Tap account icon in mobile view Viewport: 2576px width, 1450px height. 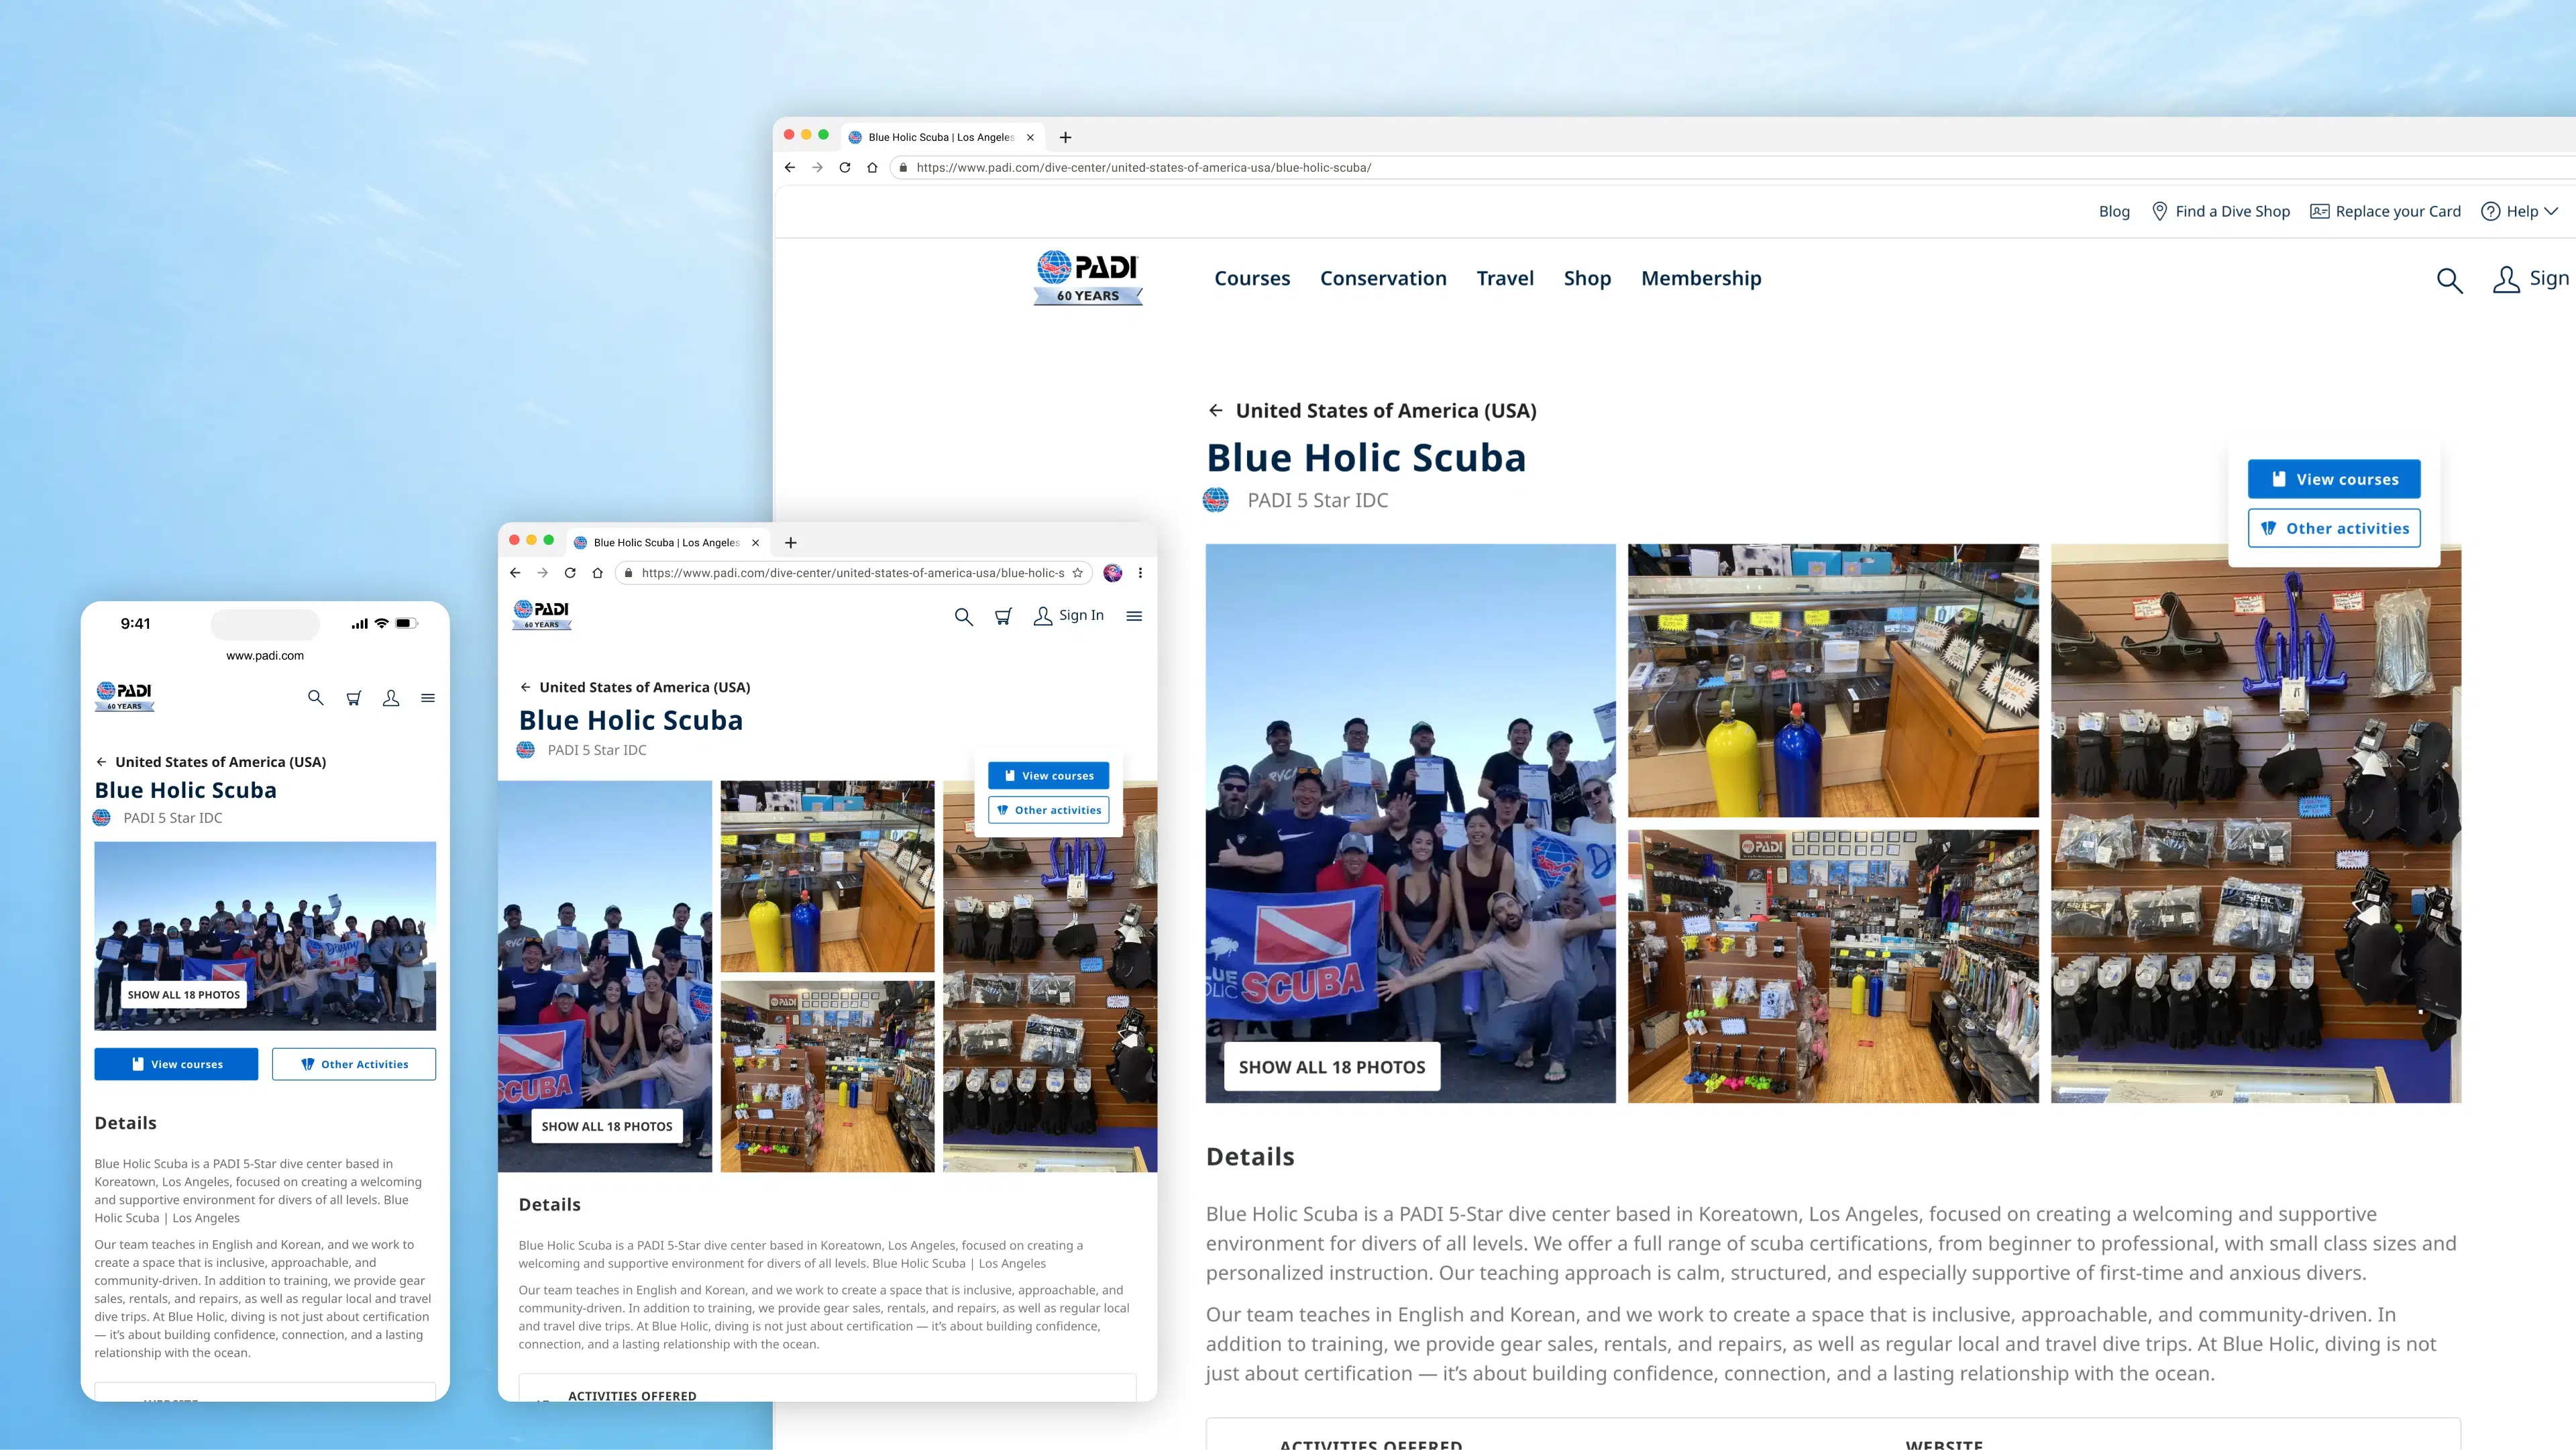click(x=391, y=698)
